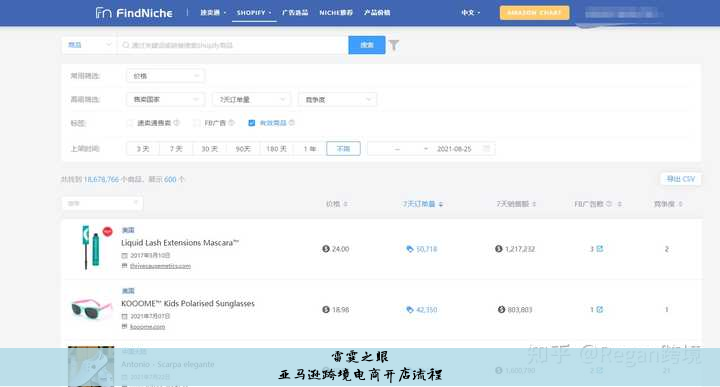
Task: Check the FB广告 checkbox
Action: click(x=197, y=123)
